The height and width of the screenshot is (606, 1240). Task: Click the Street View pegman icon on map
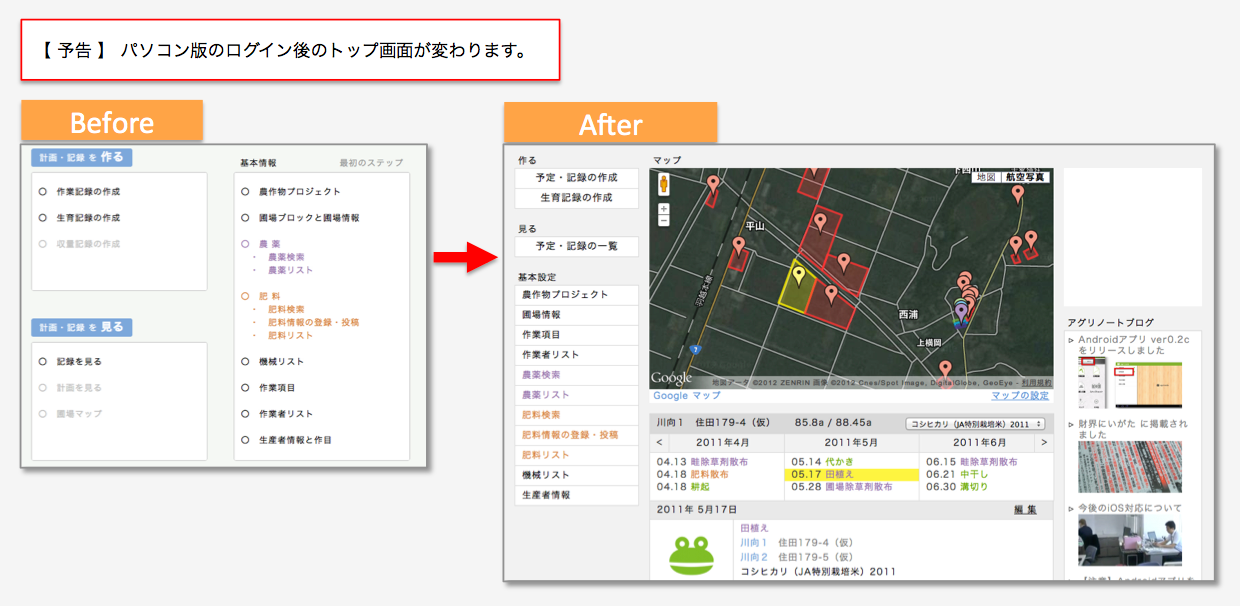[664, 184]
